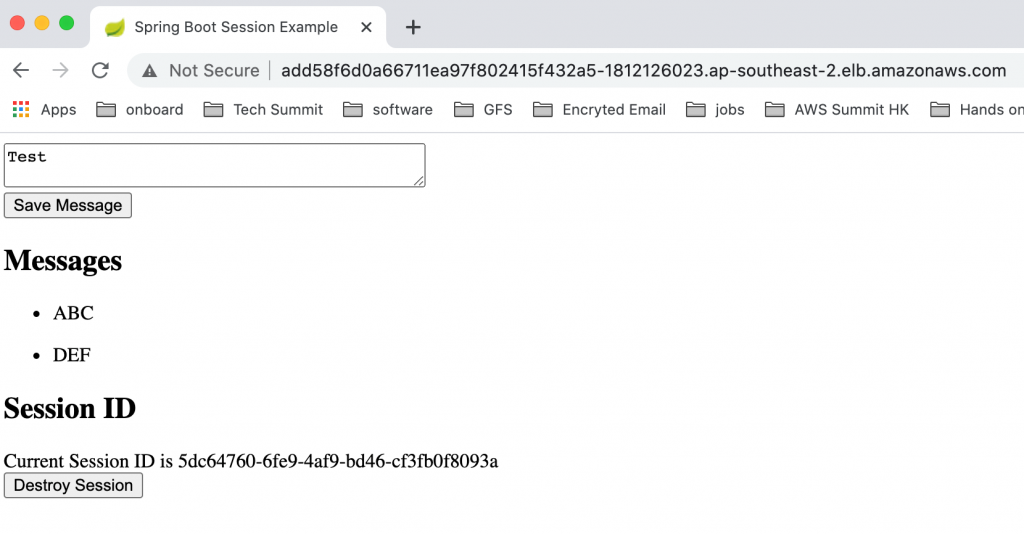Open the onboard bookmarks folder
This screenshot has height=534, width=1024.
(140, 109)
